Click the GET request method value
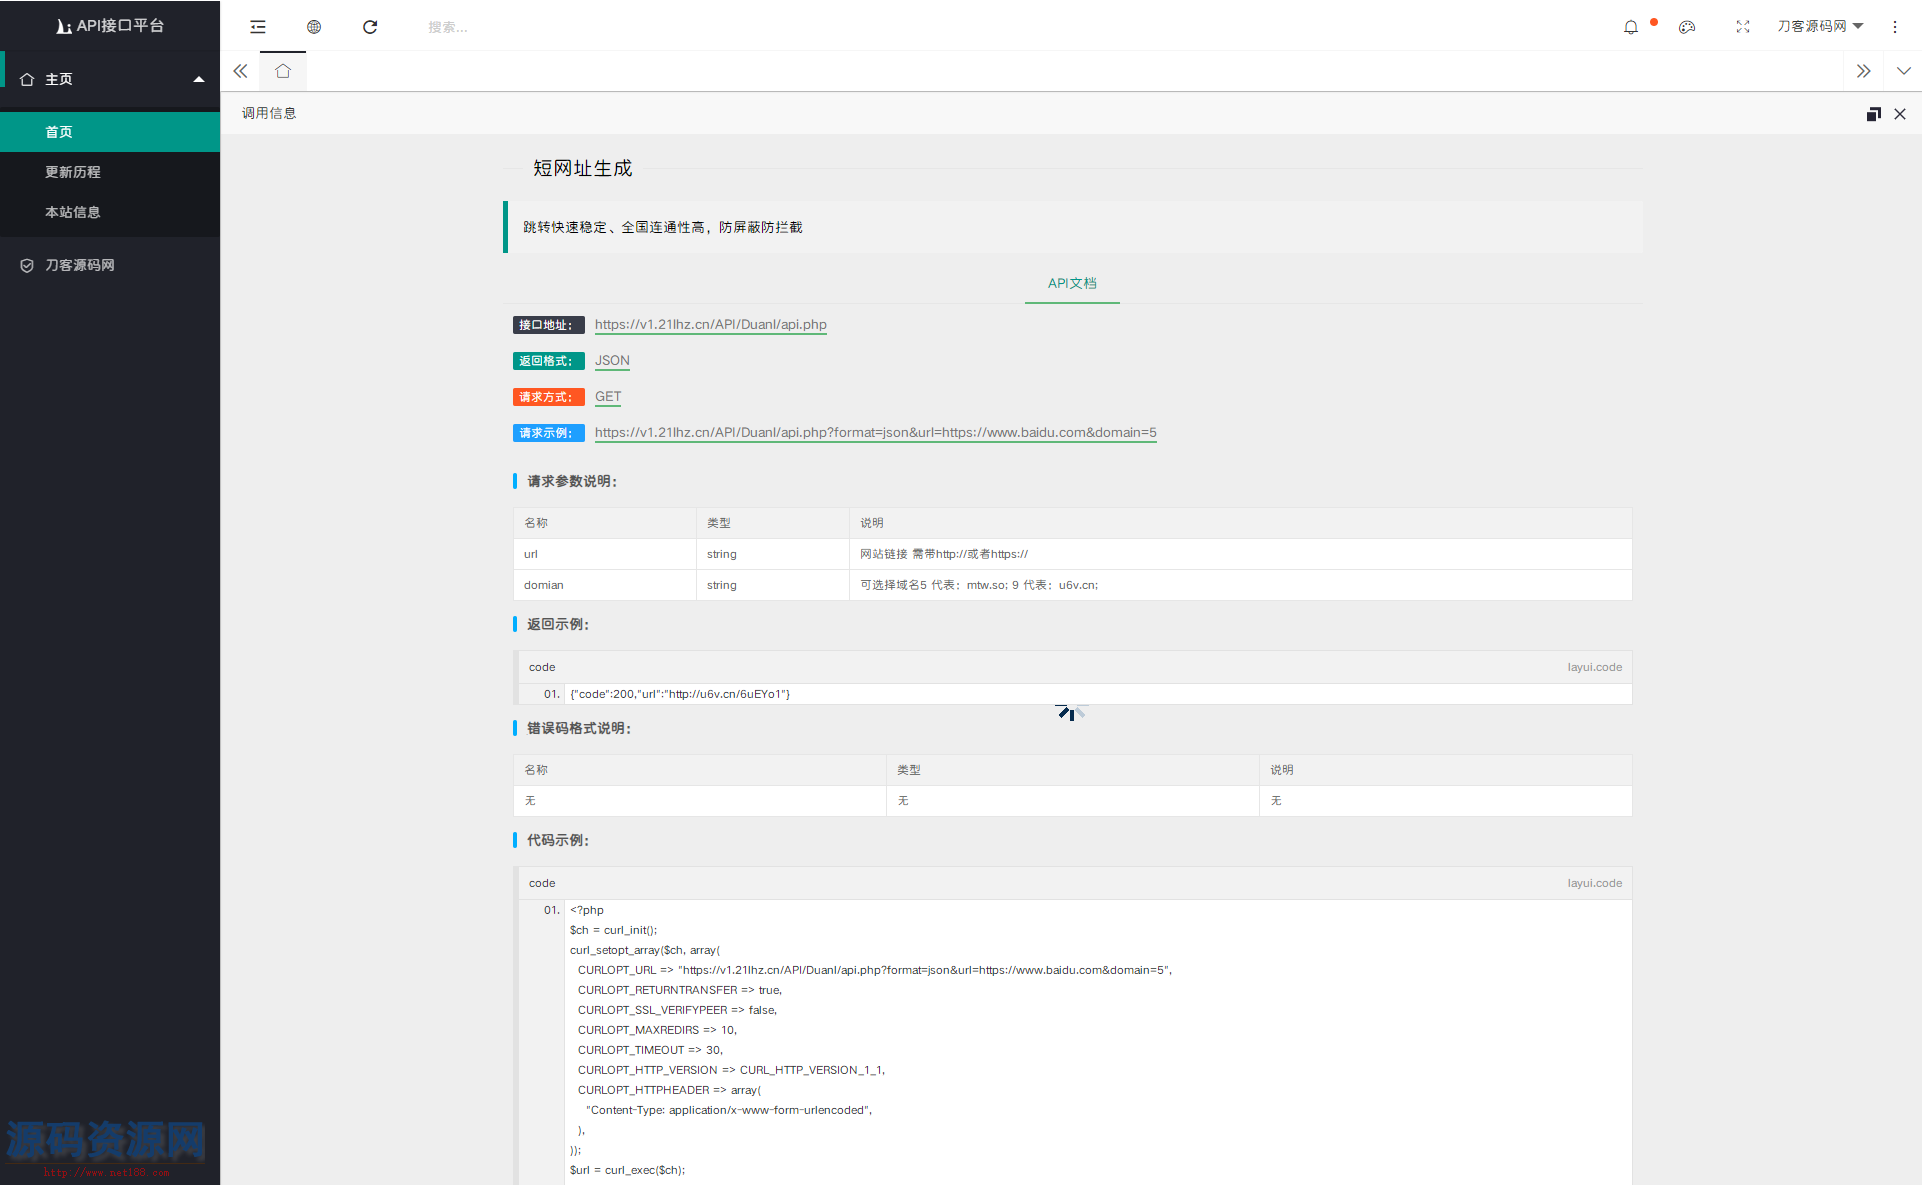 608,396
